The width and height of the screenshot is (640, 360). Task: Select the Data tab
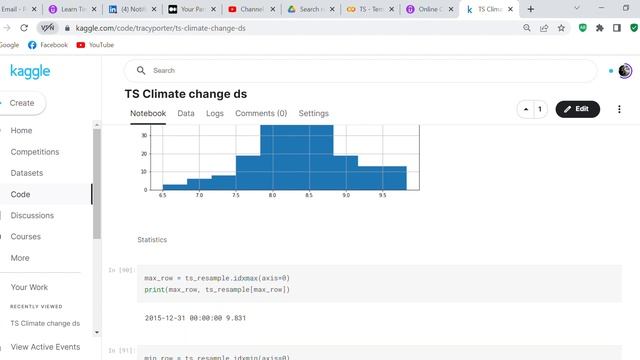click(186, 113)
